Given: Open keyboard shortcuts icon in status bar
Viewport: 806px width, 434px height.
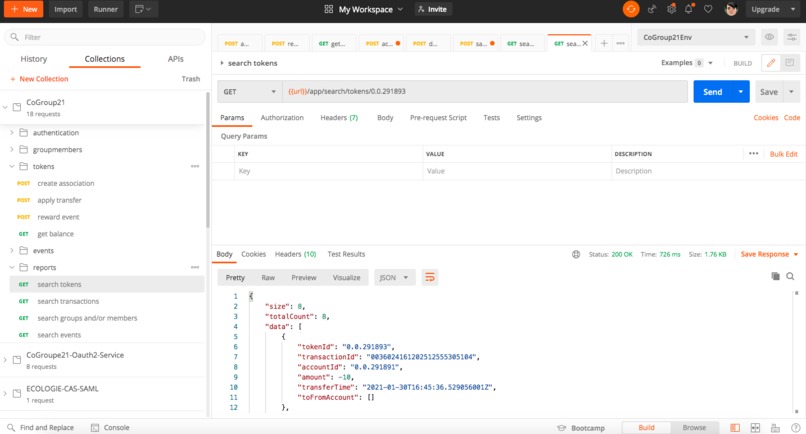Looking at the screenshot, I should (x=775, y=427).
